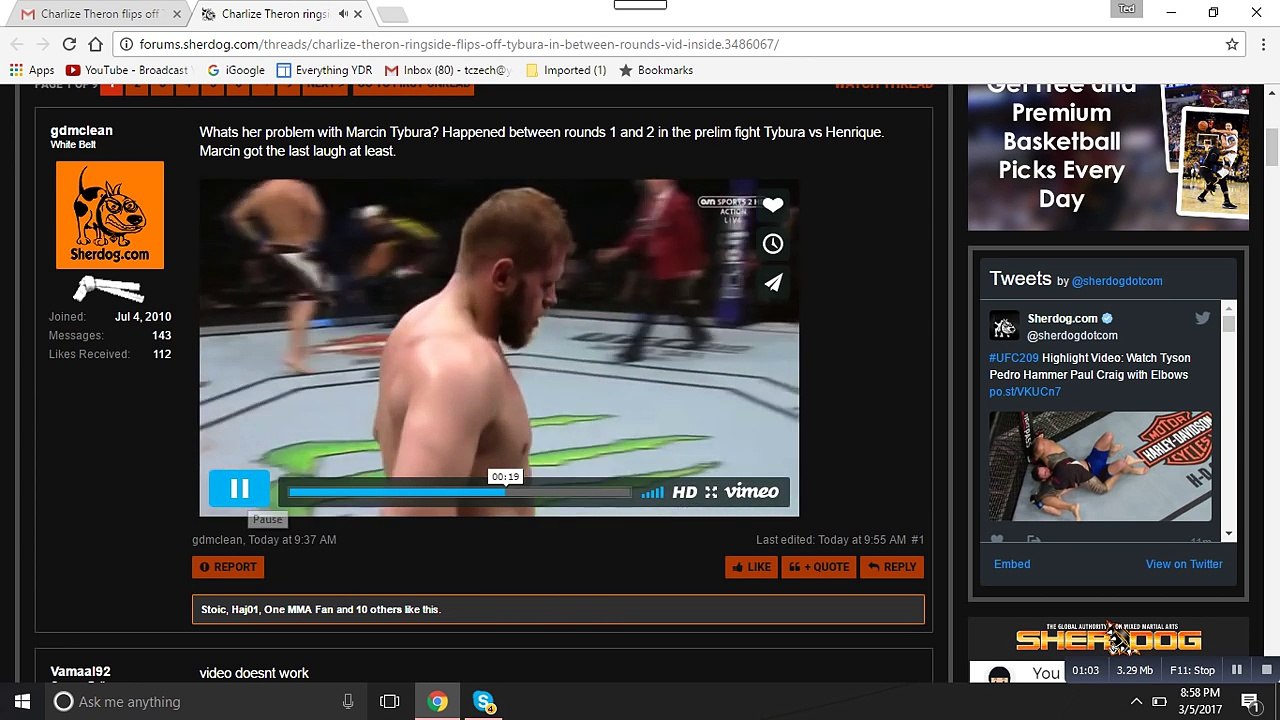Viewport: 1280px width, 720px height.
Task: Pause the Vimeo video
Action: pos(239,489)
